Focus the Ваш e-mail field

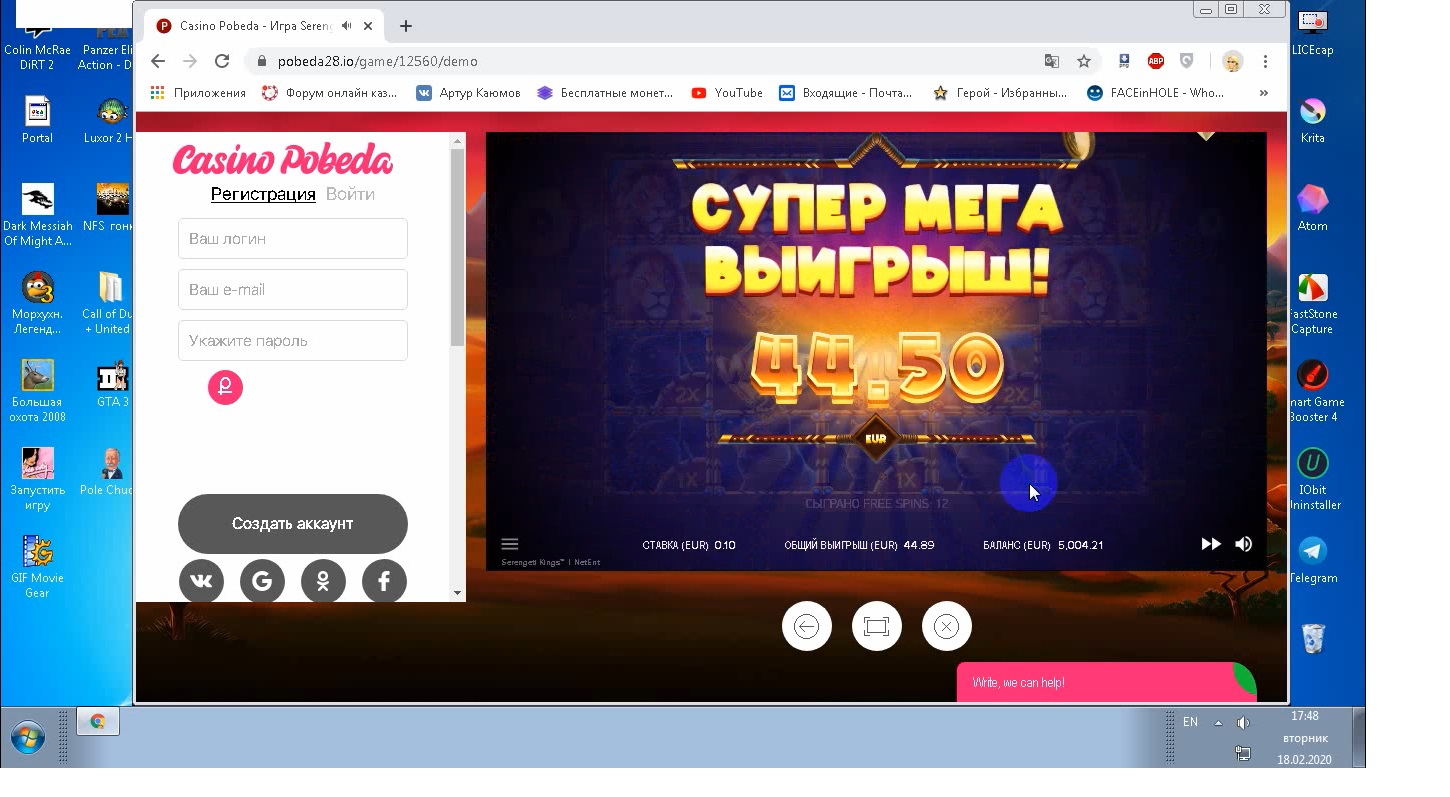pos(293,290)
